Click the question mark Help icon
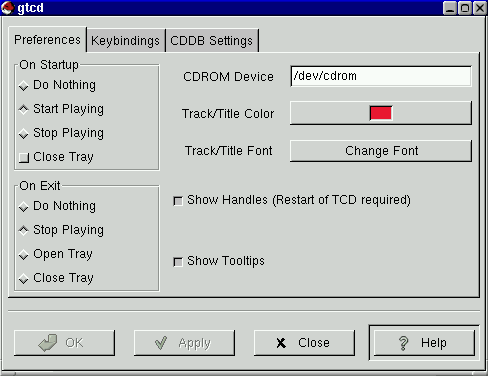This screenshot has width=488, height=376. (x=404, y=343)
